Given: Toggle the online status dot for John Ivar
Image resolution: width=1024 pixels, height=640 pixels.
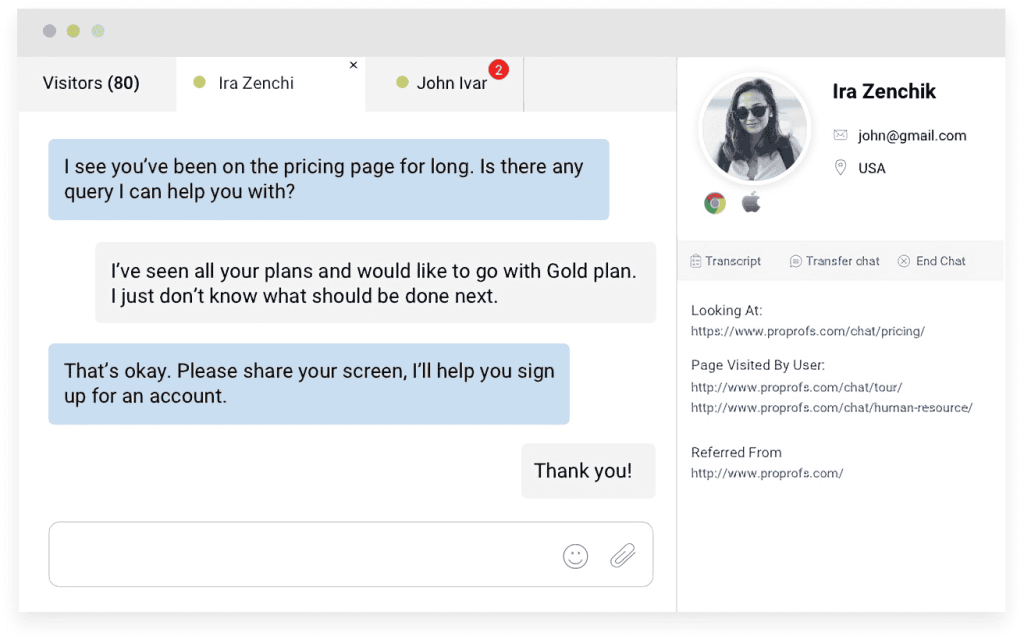Looking at the screenshot, I should click(402, 84).
